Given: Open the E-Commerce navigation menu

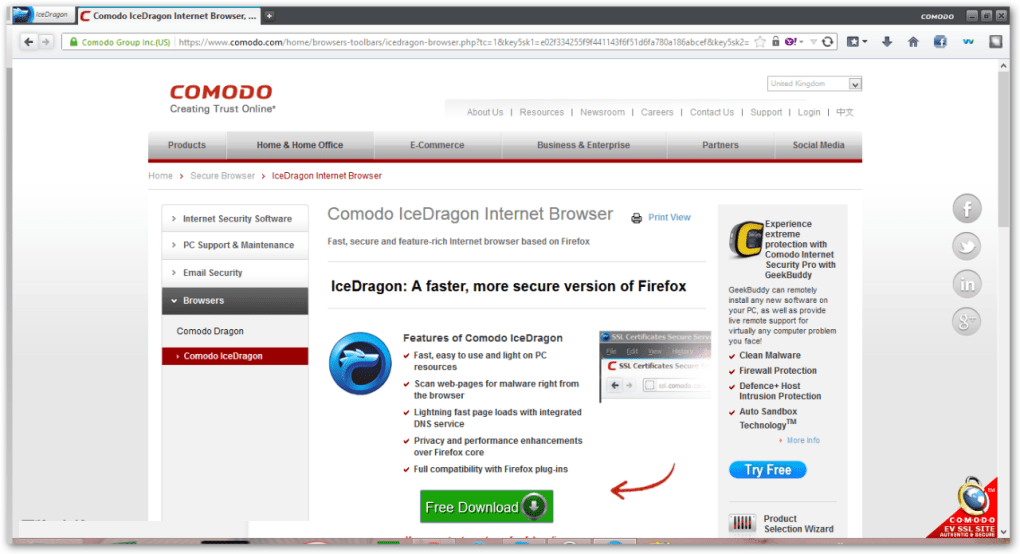Looking at the screenshot, I should coord(437,145).
